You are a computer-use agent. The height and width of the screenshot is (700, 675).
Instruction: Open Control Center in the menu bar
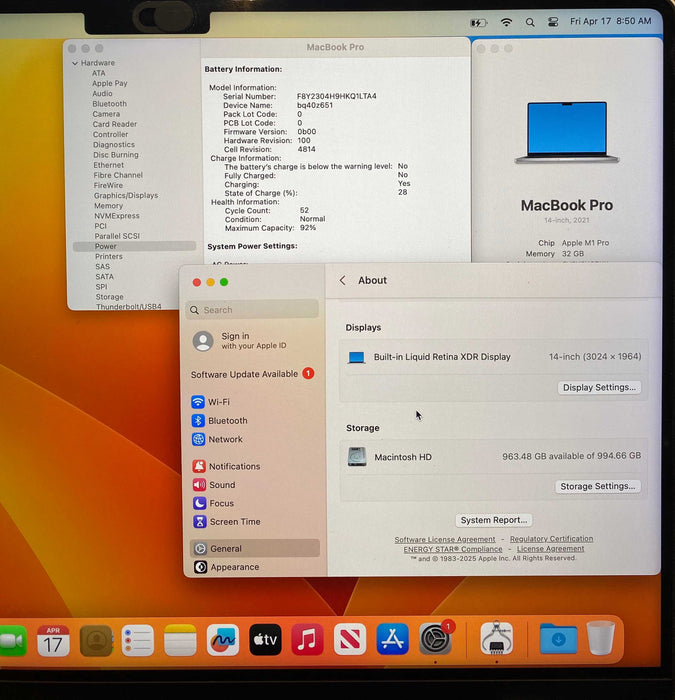point(553,22)
